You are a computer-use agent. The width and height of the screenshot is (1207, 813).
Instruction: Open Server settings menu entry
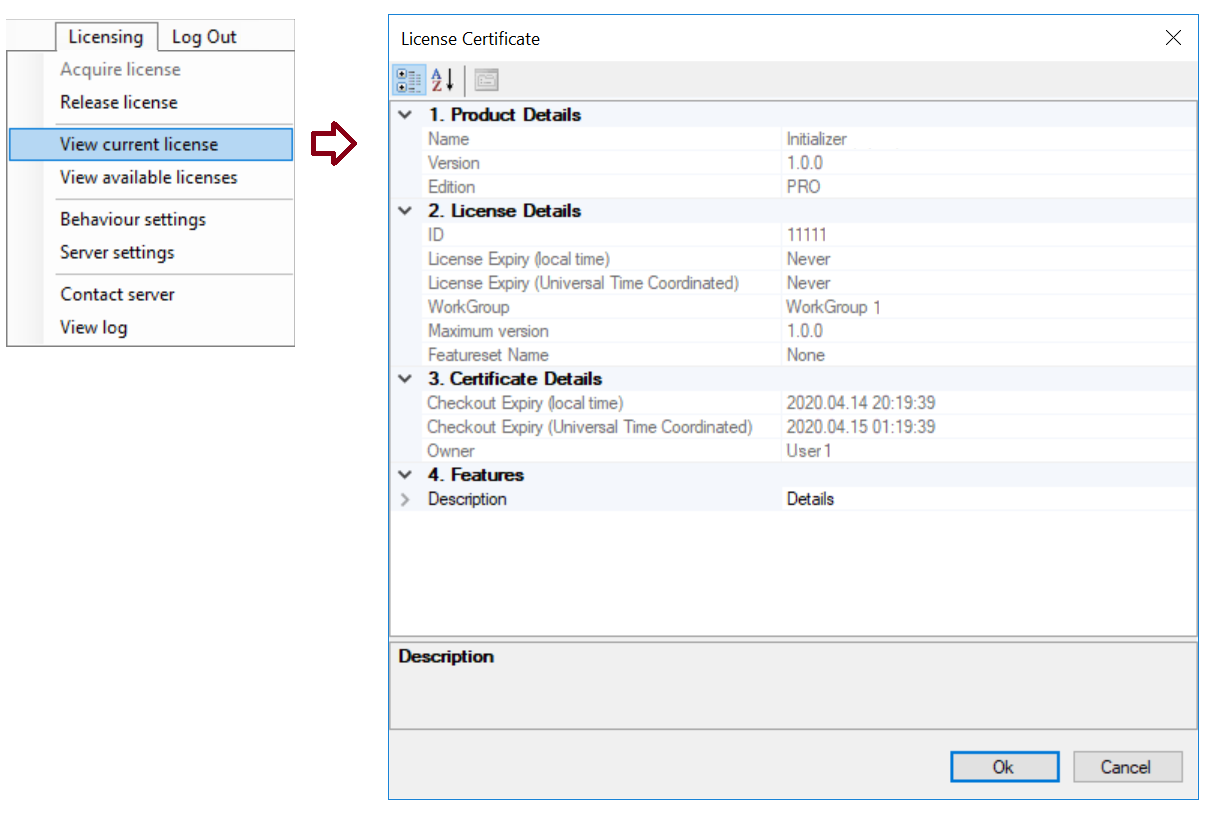(x=117, y=252)
